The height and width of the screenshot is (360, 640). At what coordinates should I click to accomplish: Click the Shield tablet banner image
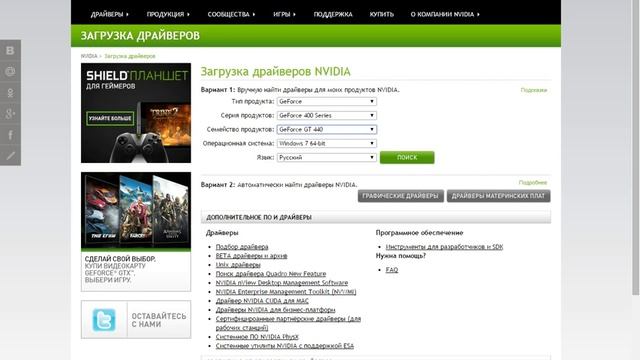136,113
